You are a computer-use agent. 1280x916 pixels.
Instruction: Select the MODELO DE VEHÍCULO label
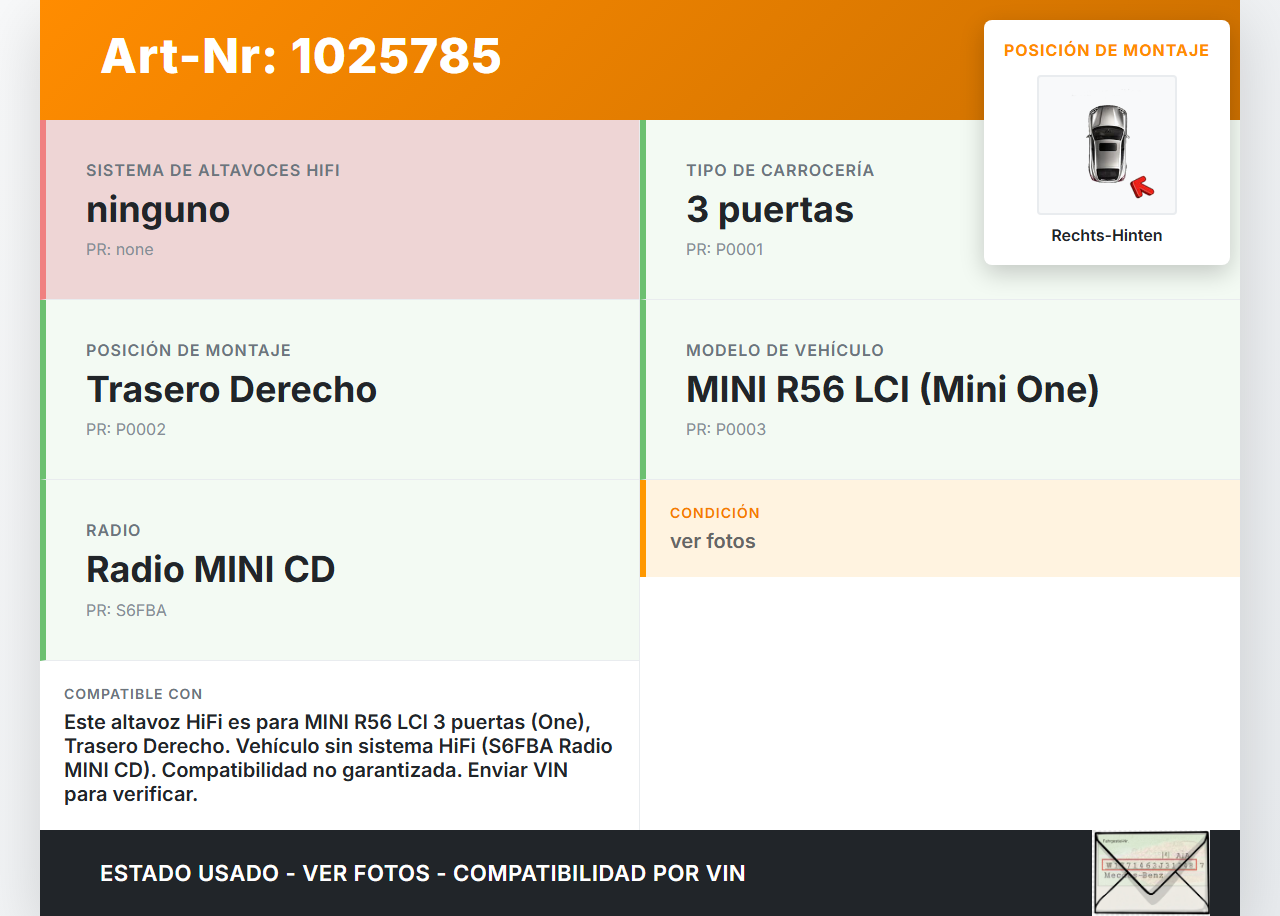785,350
